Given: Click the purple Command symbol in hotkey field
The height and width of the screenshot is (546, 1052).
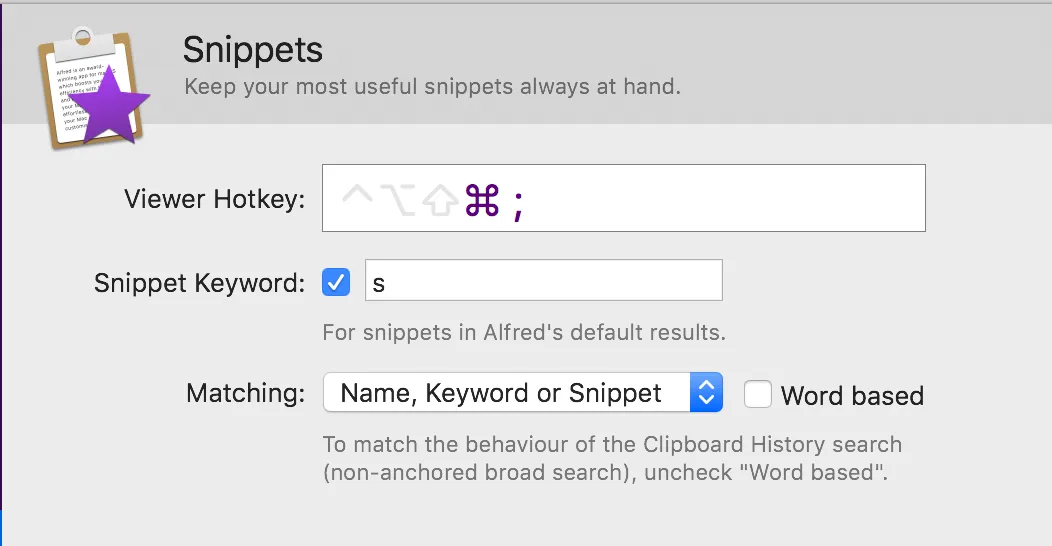Looking at the screenshot, I should (481, 201).
